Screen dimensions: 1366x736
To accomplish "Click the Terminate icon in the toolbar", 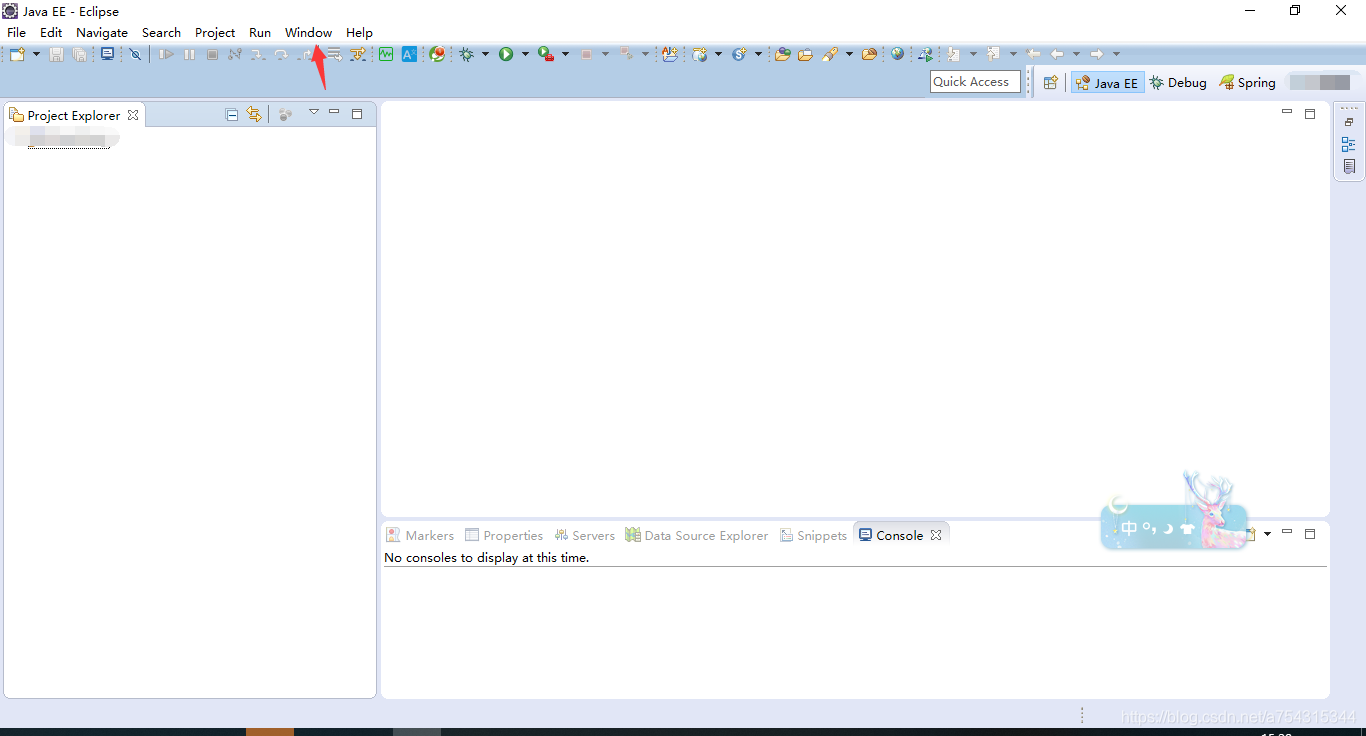I will coord(211,54).
